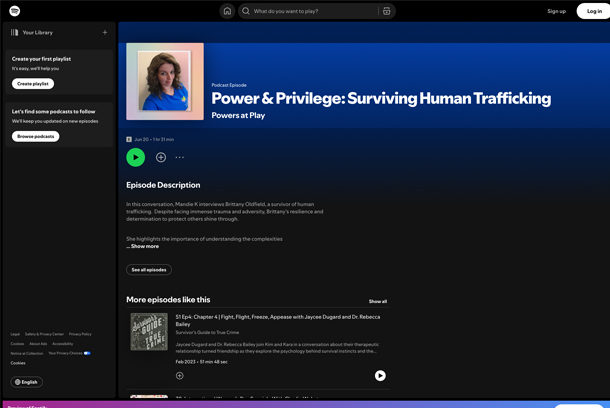Add episode to Your Episodes with plus icon
This screenshot has height=408, width=610.
(x=161, y=157)
